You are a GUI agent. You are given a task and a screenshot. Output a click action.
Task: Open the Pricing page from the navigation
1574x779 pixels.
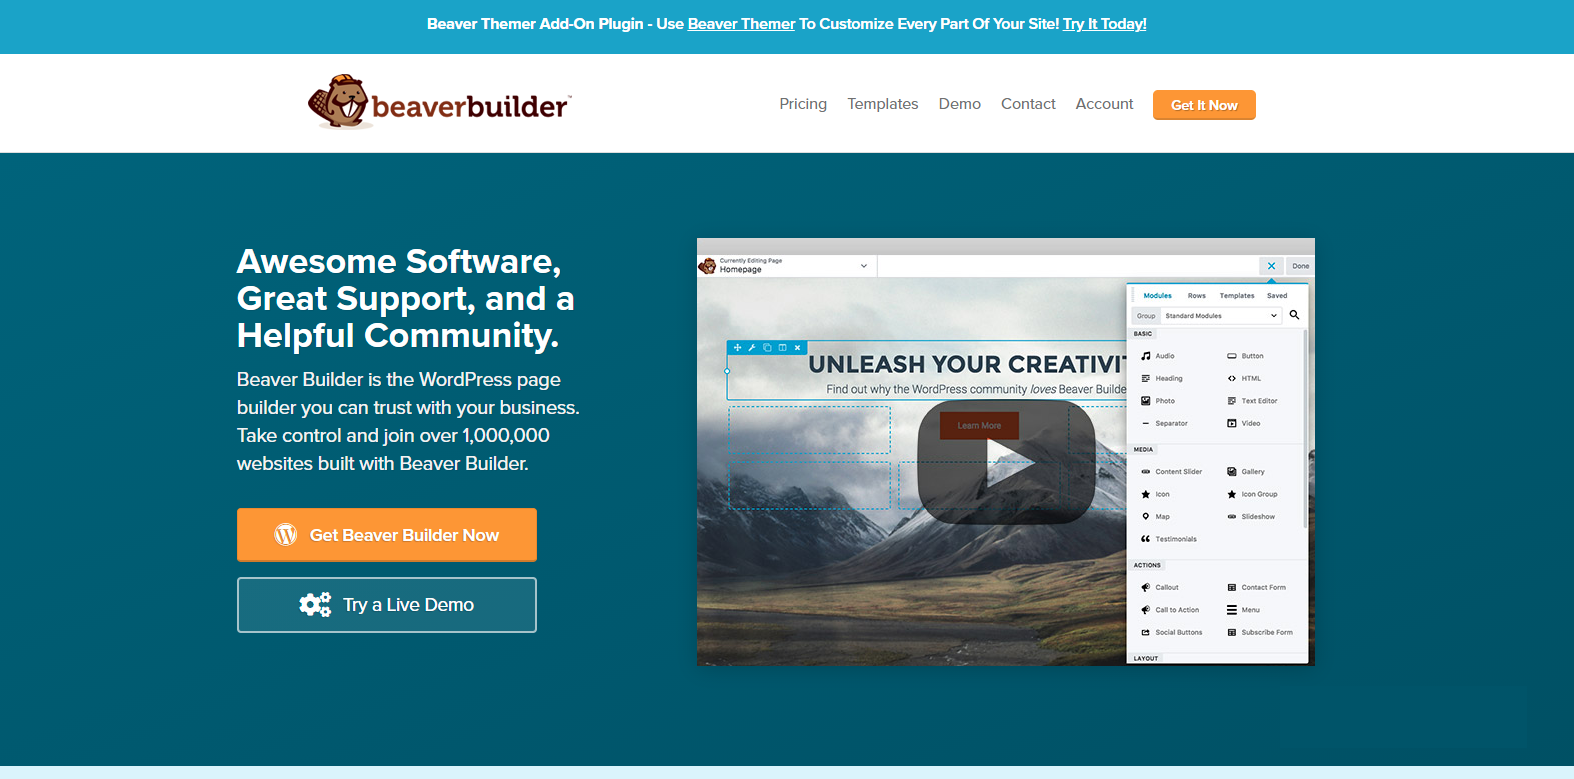803,104
